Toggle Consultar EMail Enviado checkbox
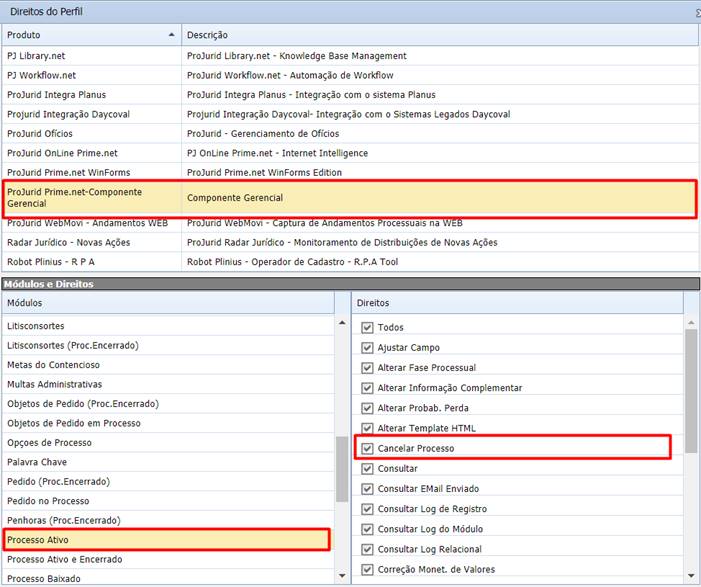Viewport: 701px width, 587px height. click(x=367, y=489)
